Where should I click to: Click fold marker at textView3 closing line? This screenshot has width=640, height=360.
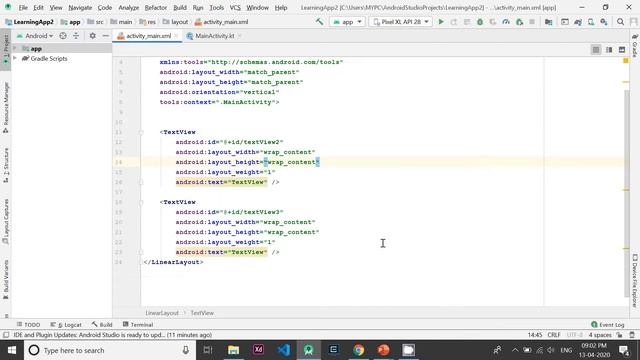tap(141, 252)
